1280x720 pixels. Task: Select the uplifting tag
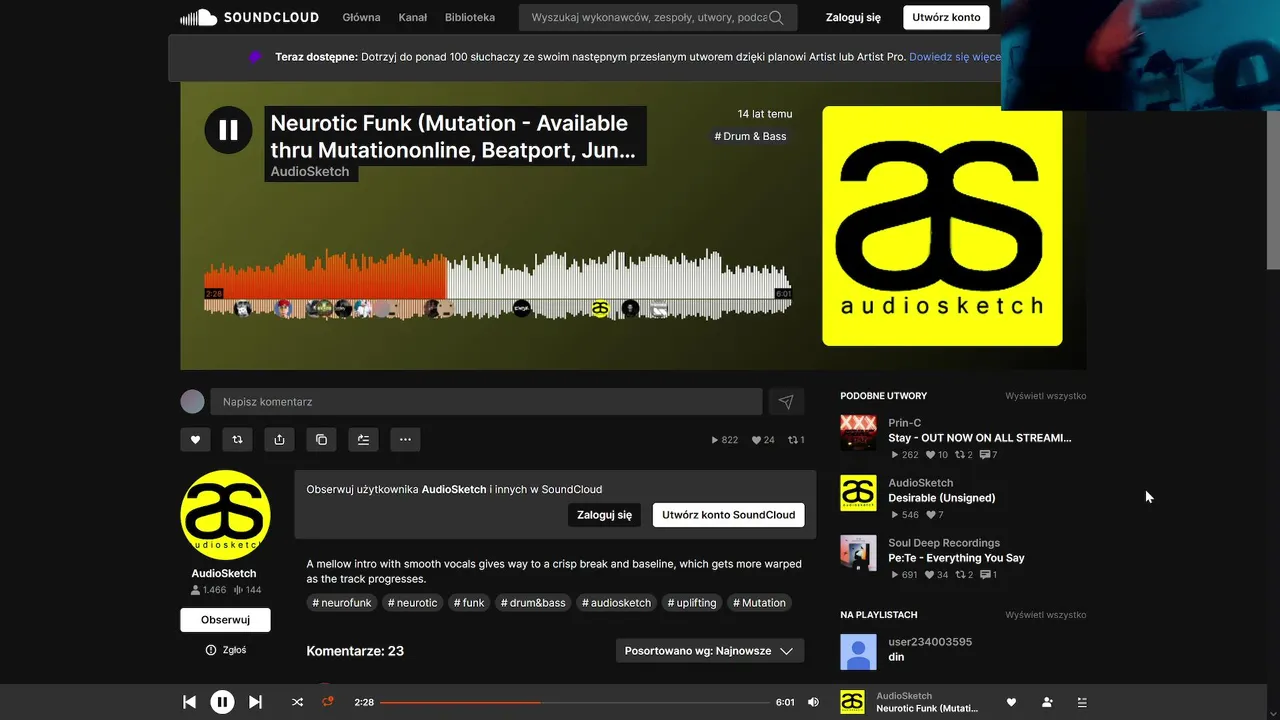[x=692, y=603]
